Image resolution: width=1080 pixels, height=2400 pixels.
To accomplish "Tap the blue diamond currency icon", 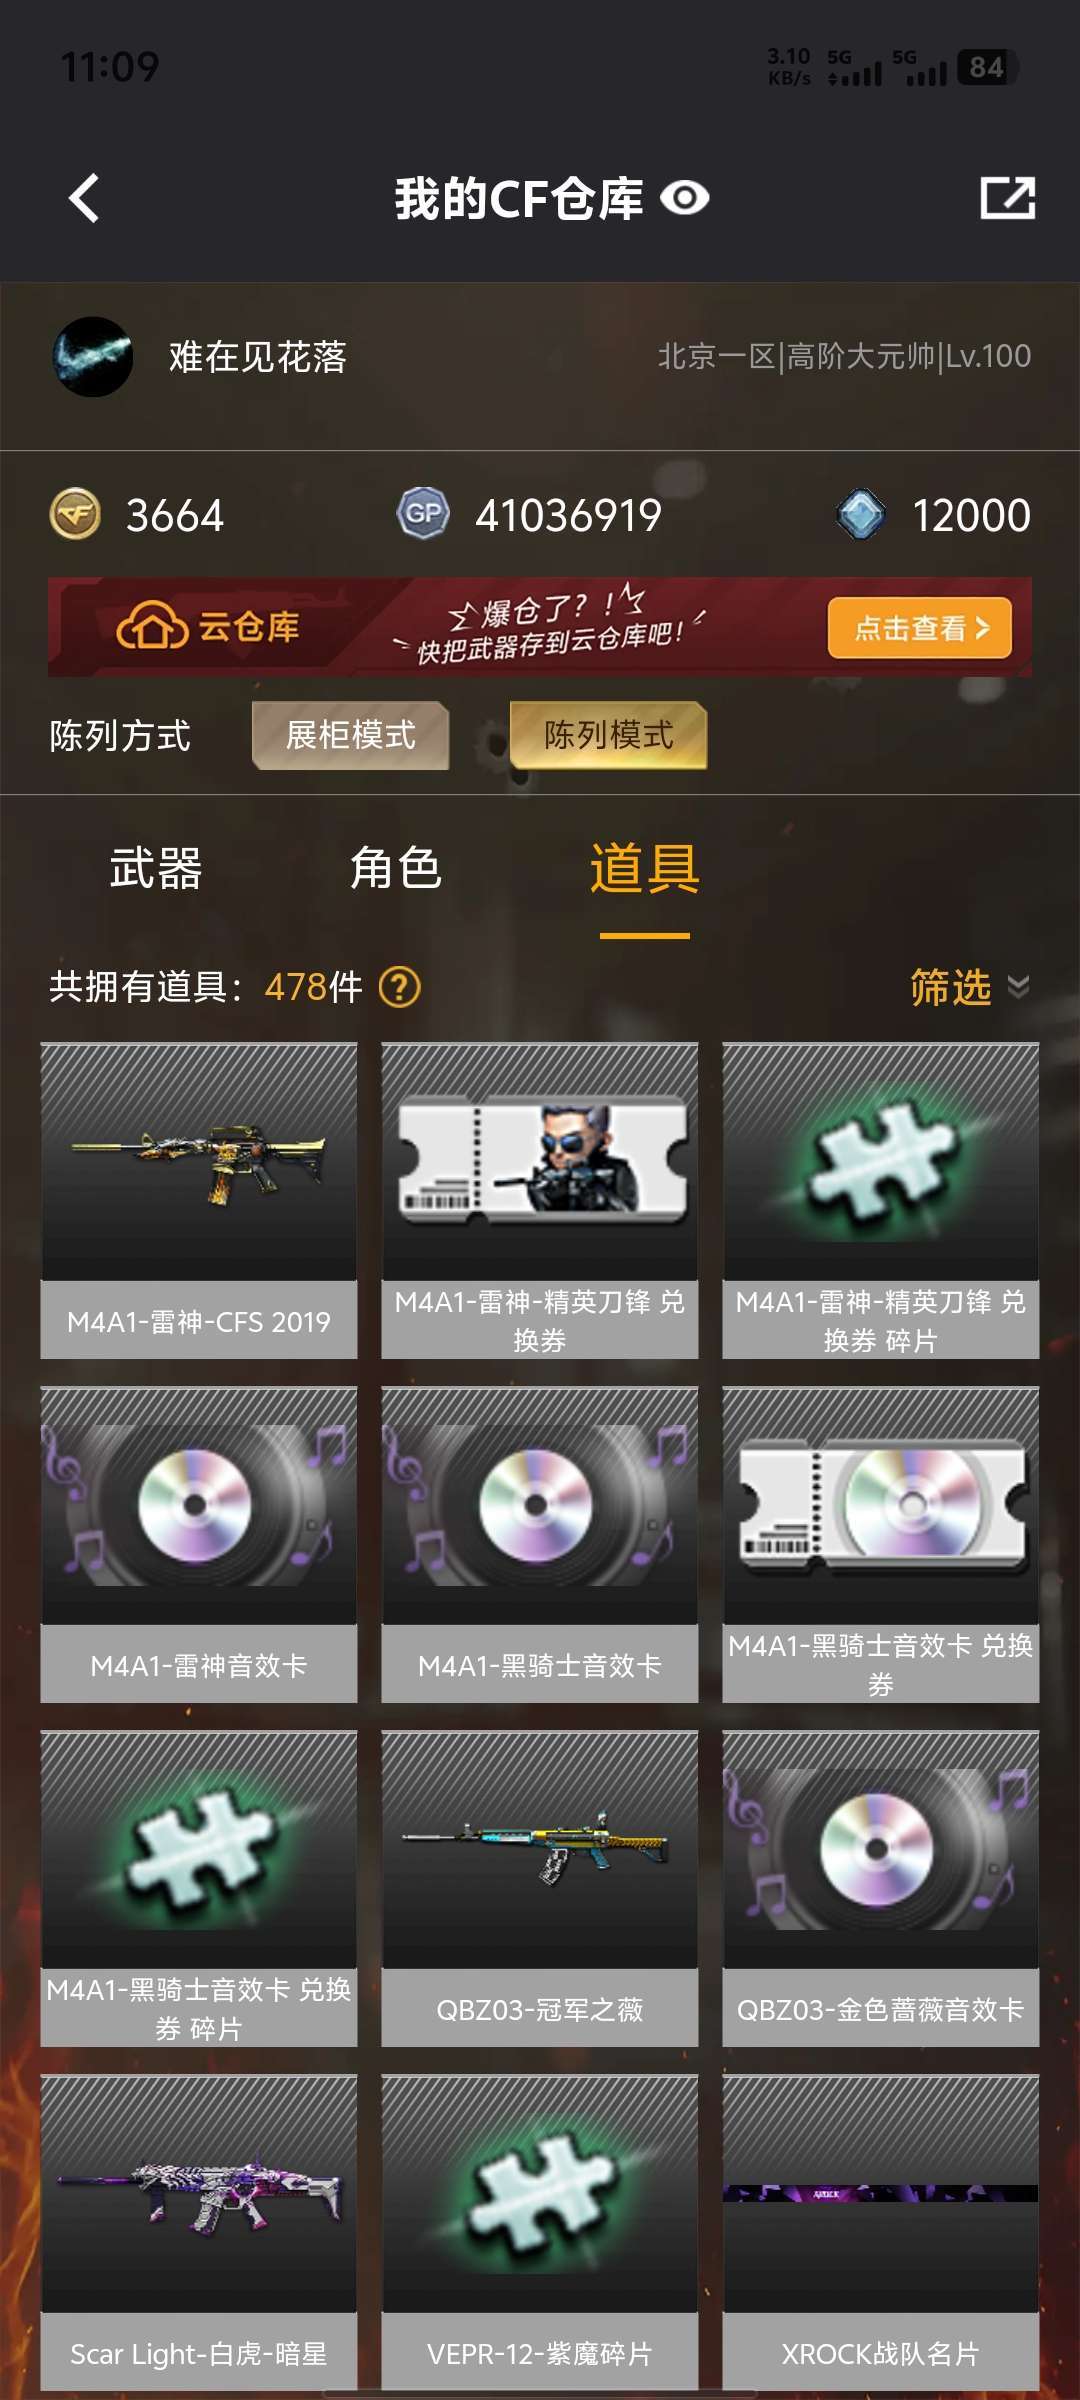I will 860,515.
